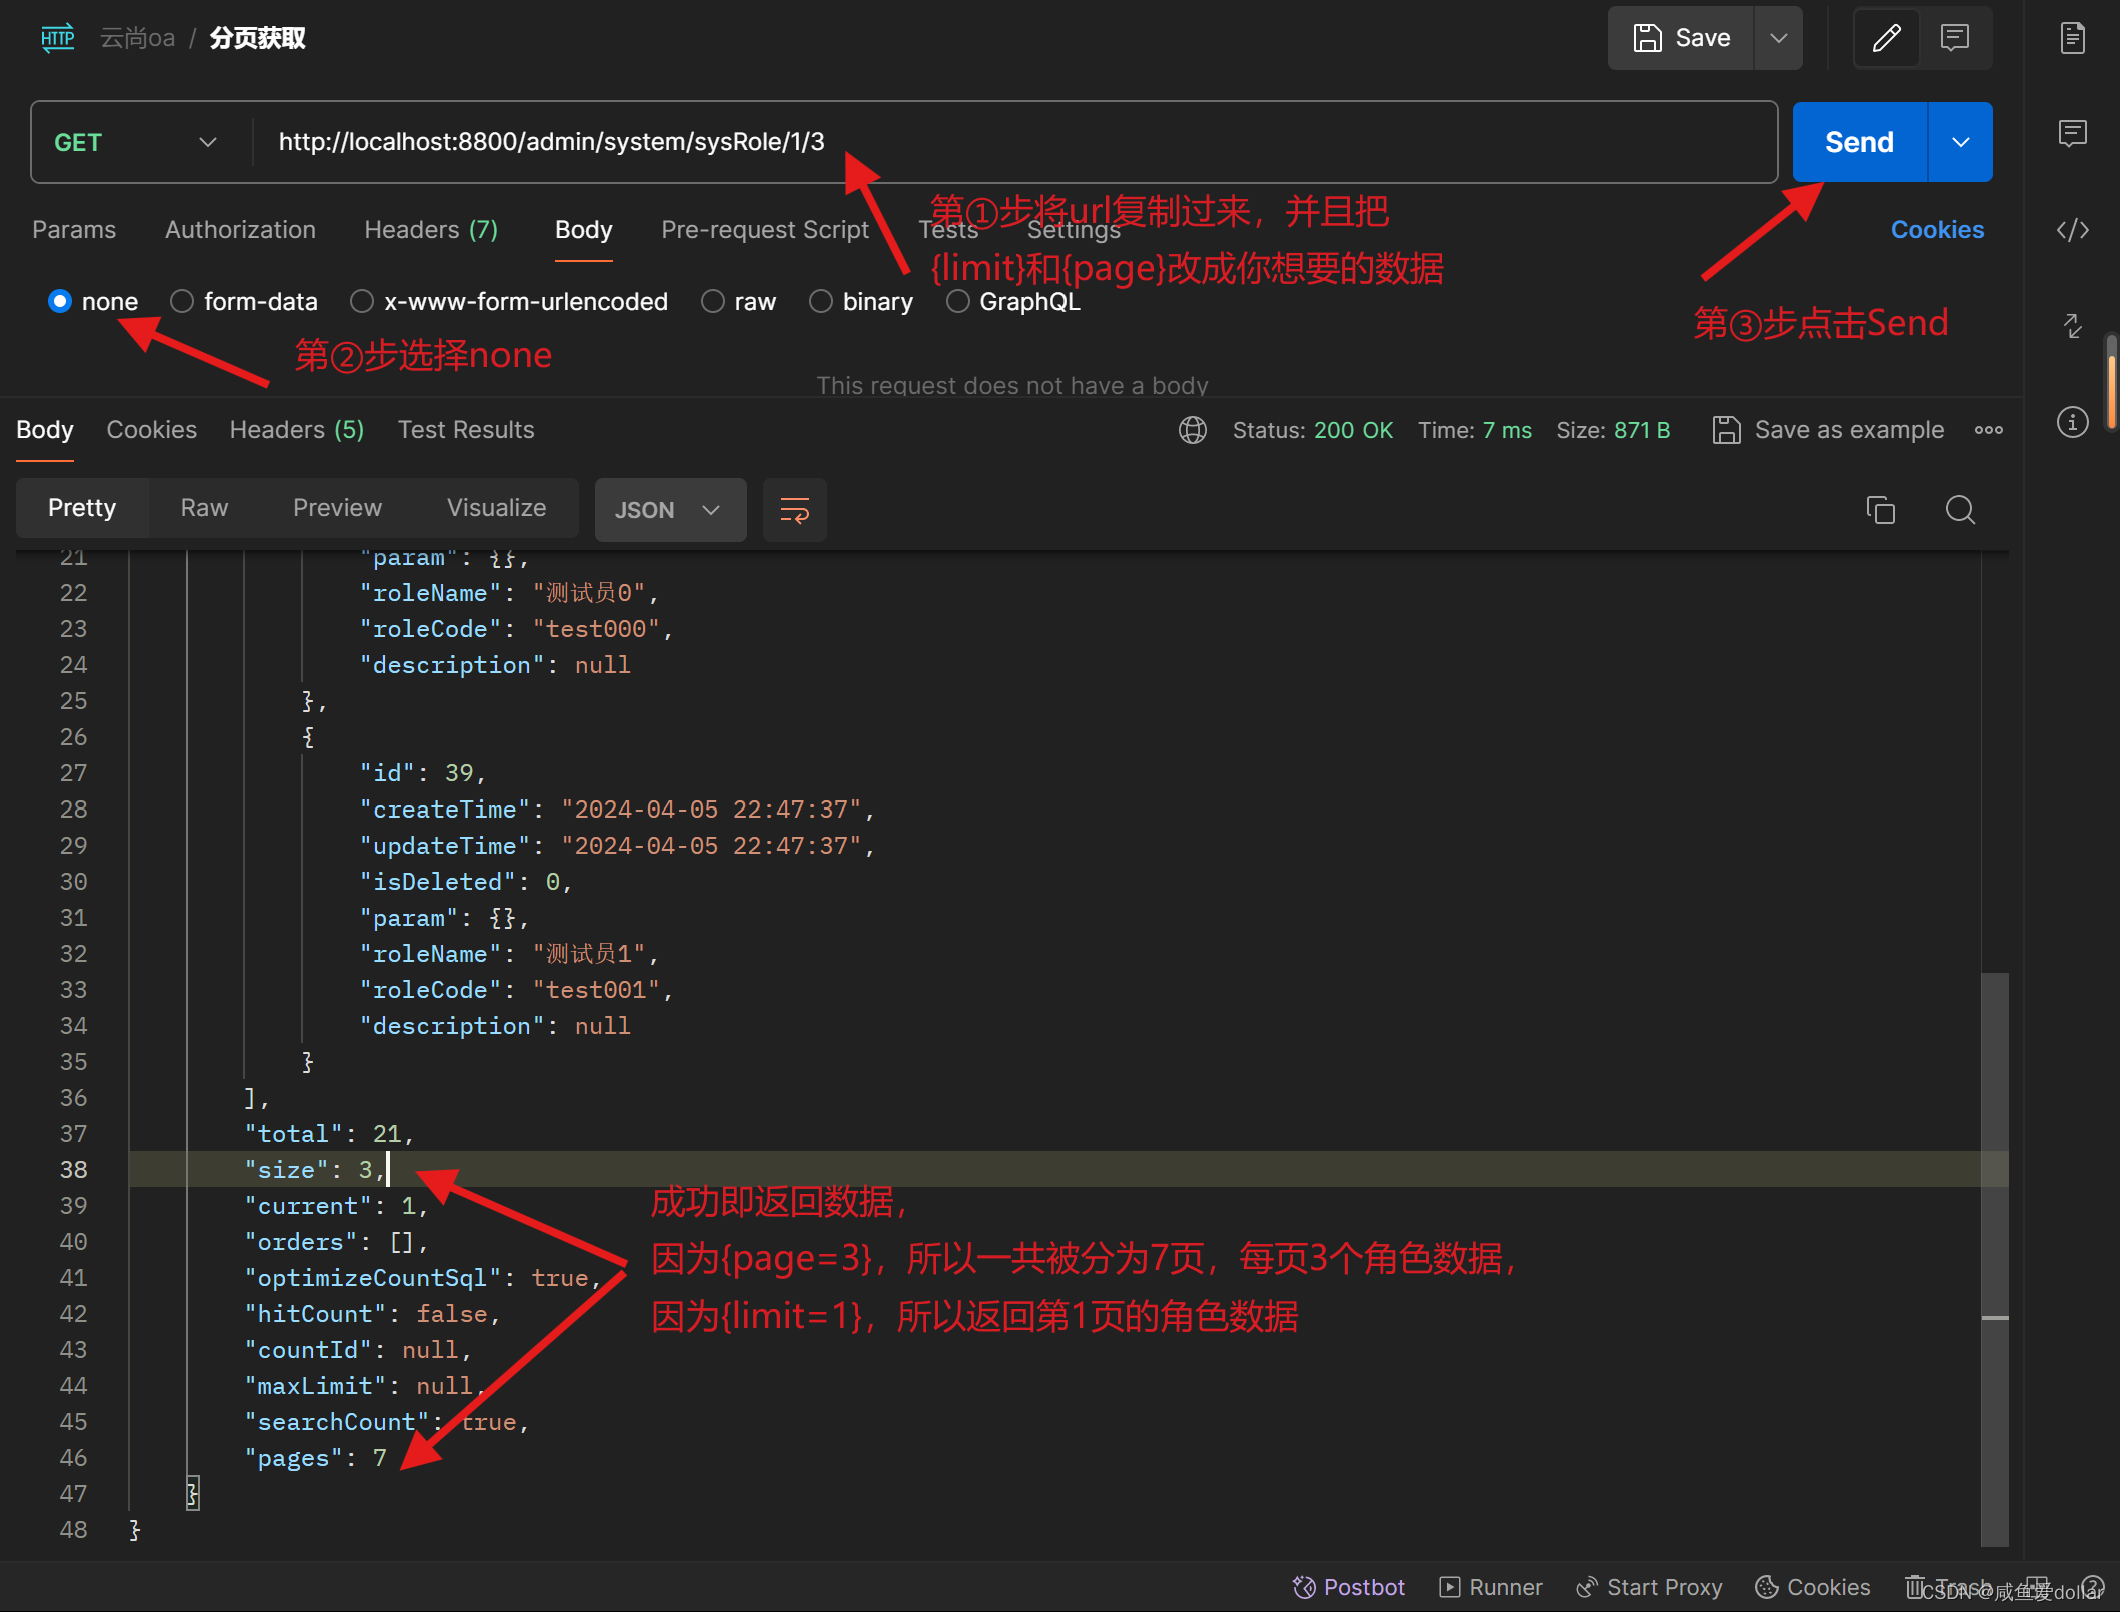Expand the Send options dropdown arrow
The height and width of the screenshot is (1612, 2120).
(1960, 142)
